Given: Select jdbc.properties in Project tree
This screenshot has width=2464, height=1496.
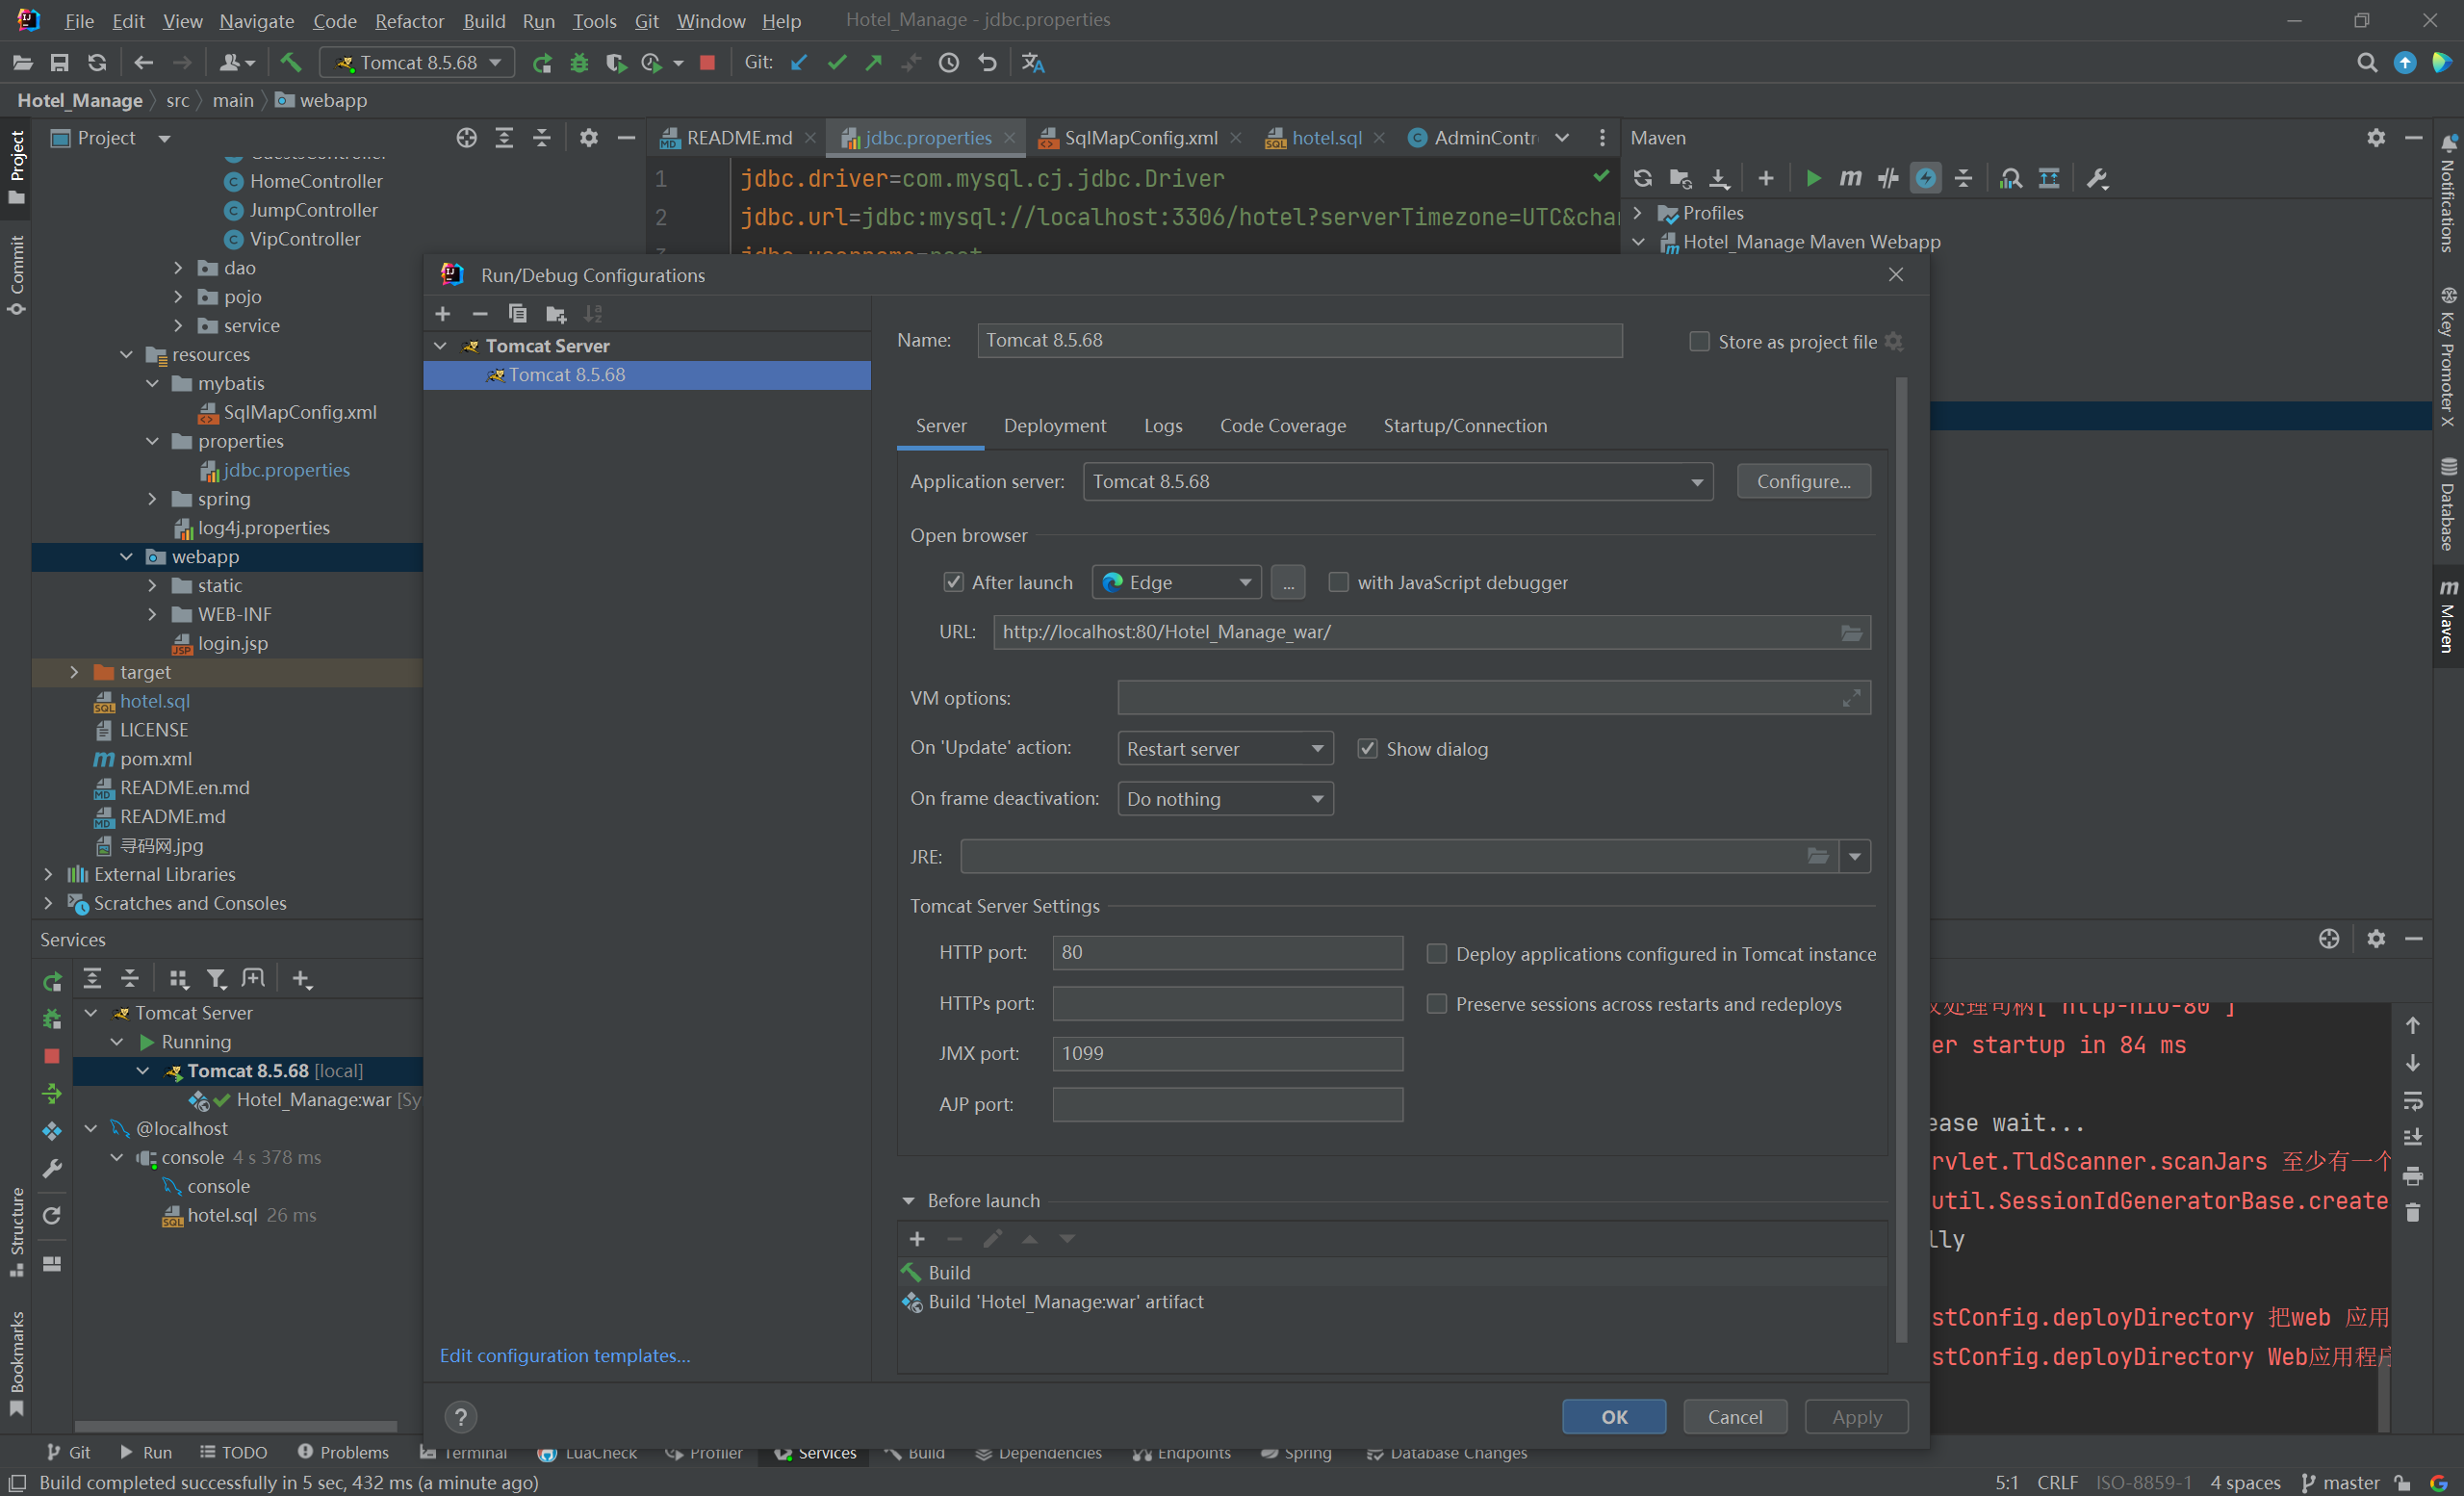Looking at the screenshot, I should tap(285, 470).
